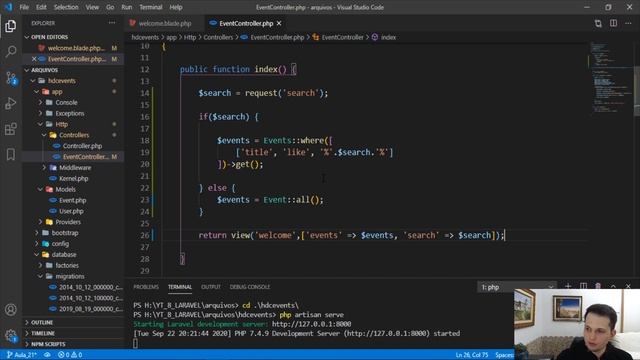Close the terminal panel
This screenshot has height=360, width=640.
click(x=628, y=286)
